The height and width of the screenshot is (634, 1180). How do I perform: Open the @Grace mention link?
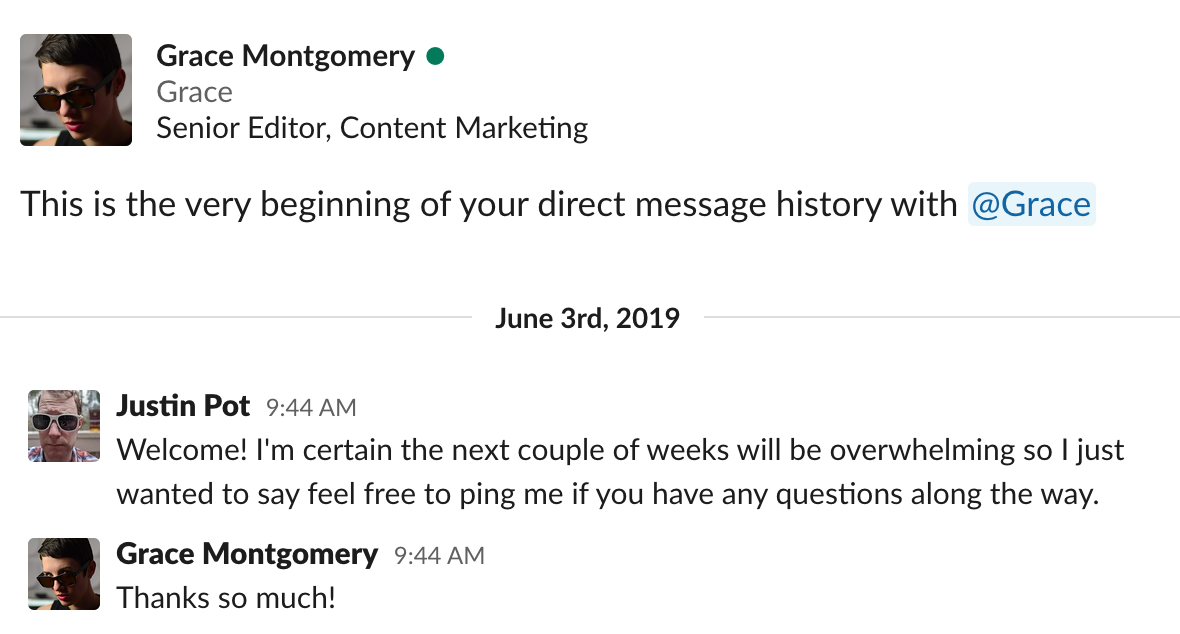click(x=1031, y=204)
